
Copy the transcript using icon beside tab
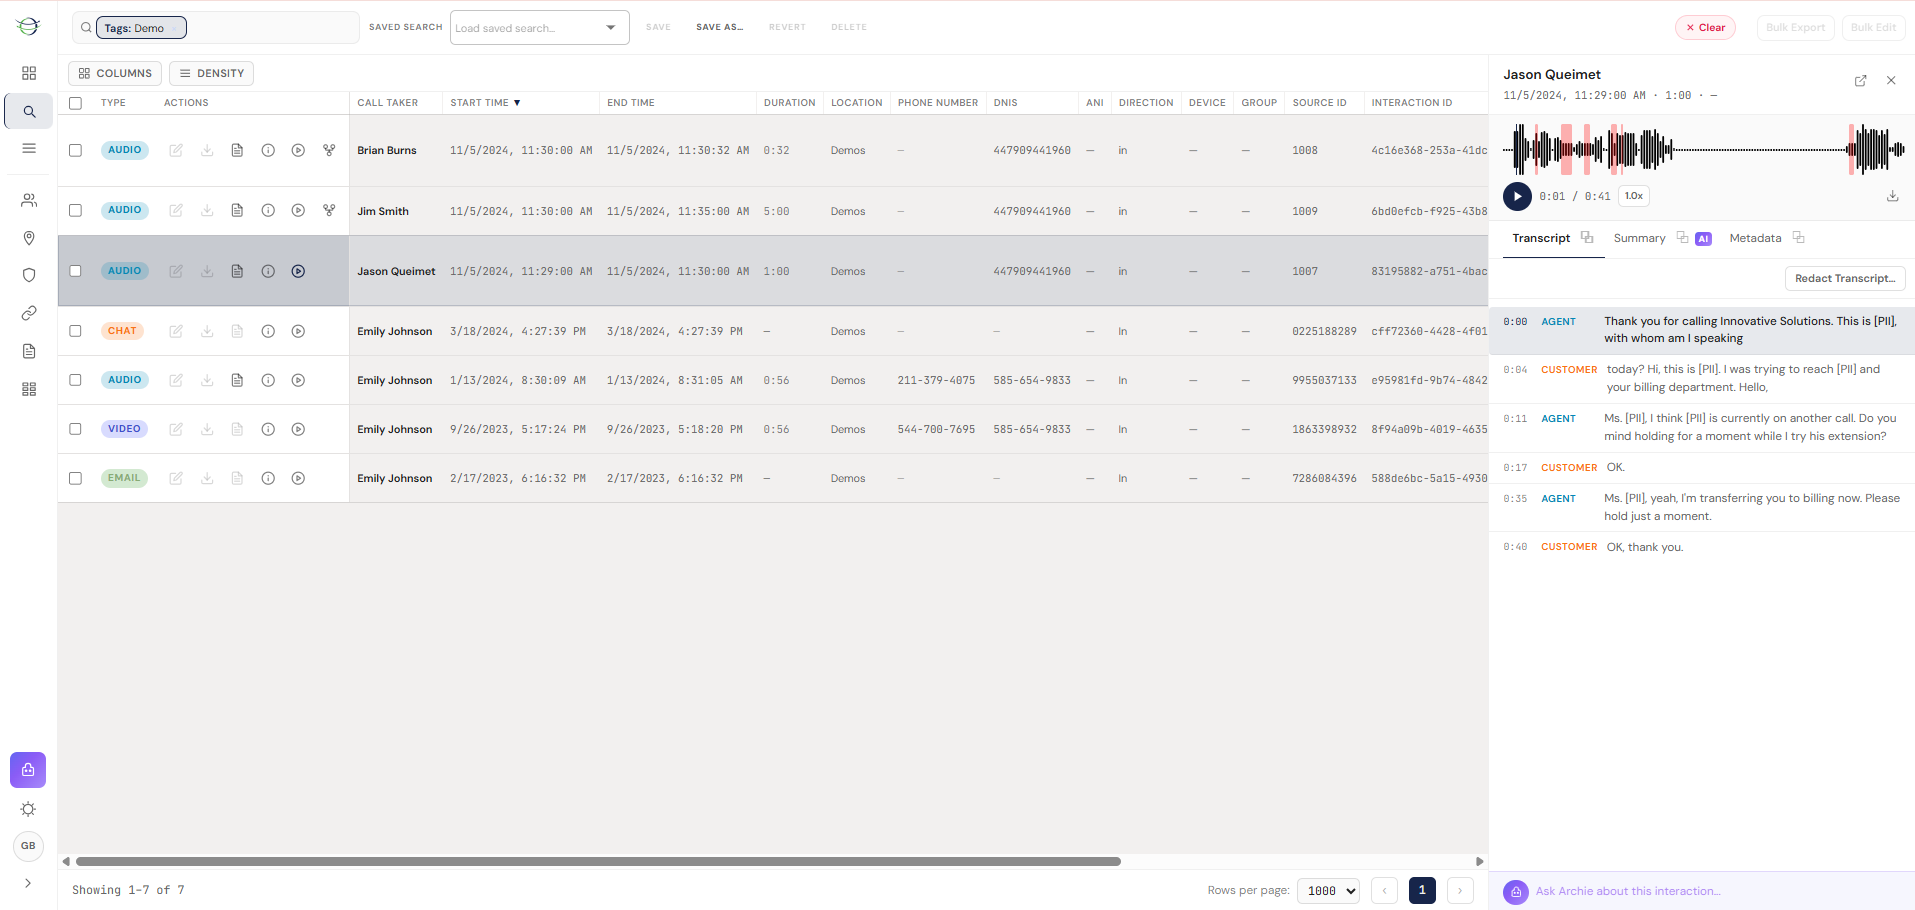[x=1587, y=238]
